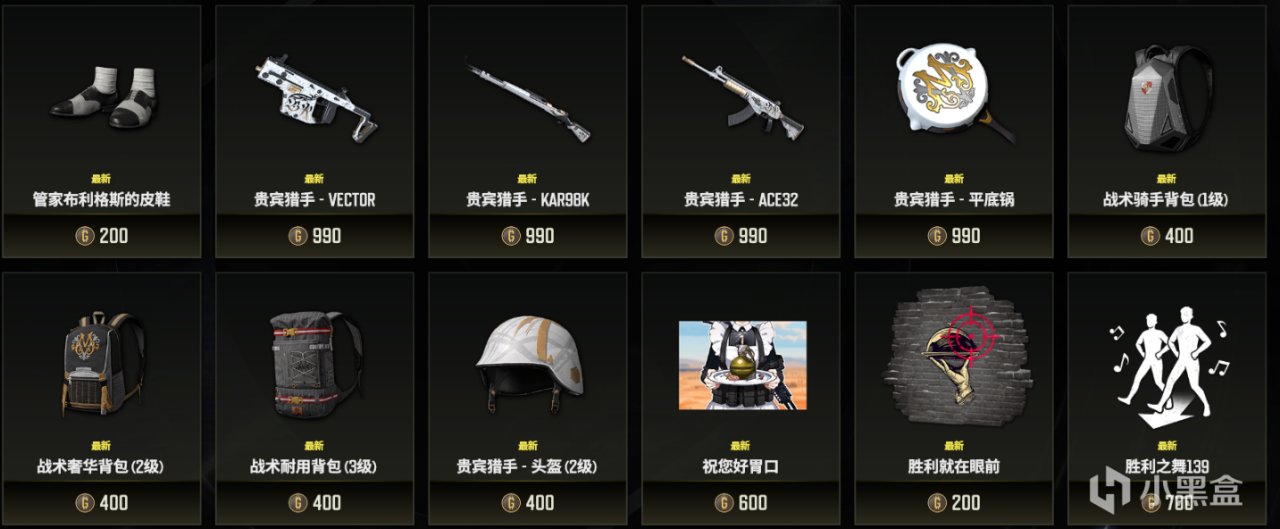This screenshot has width=1280, height=529.
Task: Open the 贵宾猎手 ACE32 rifle item
Action: click(x=742, y=96)
